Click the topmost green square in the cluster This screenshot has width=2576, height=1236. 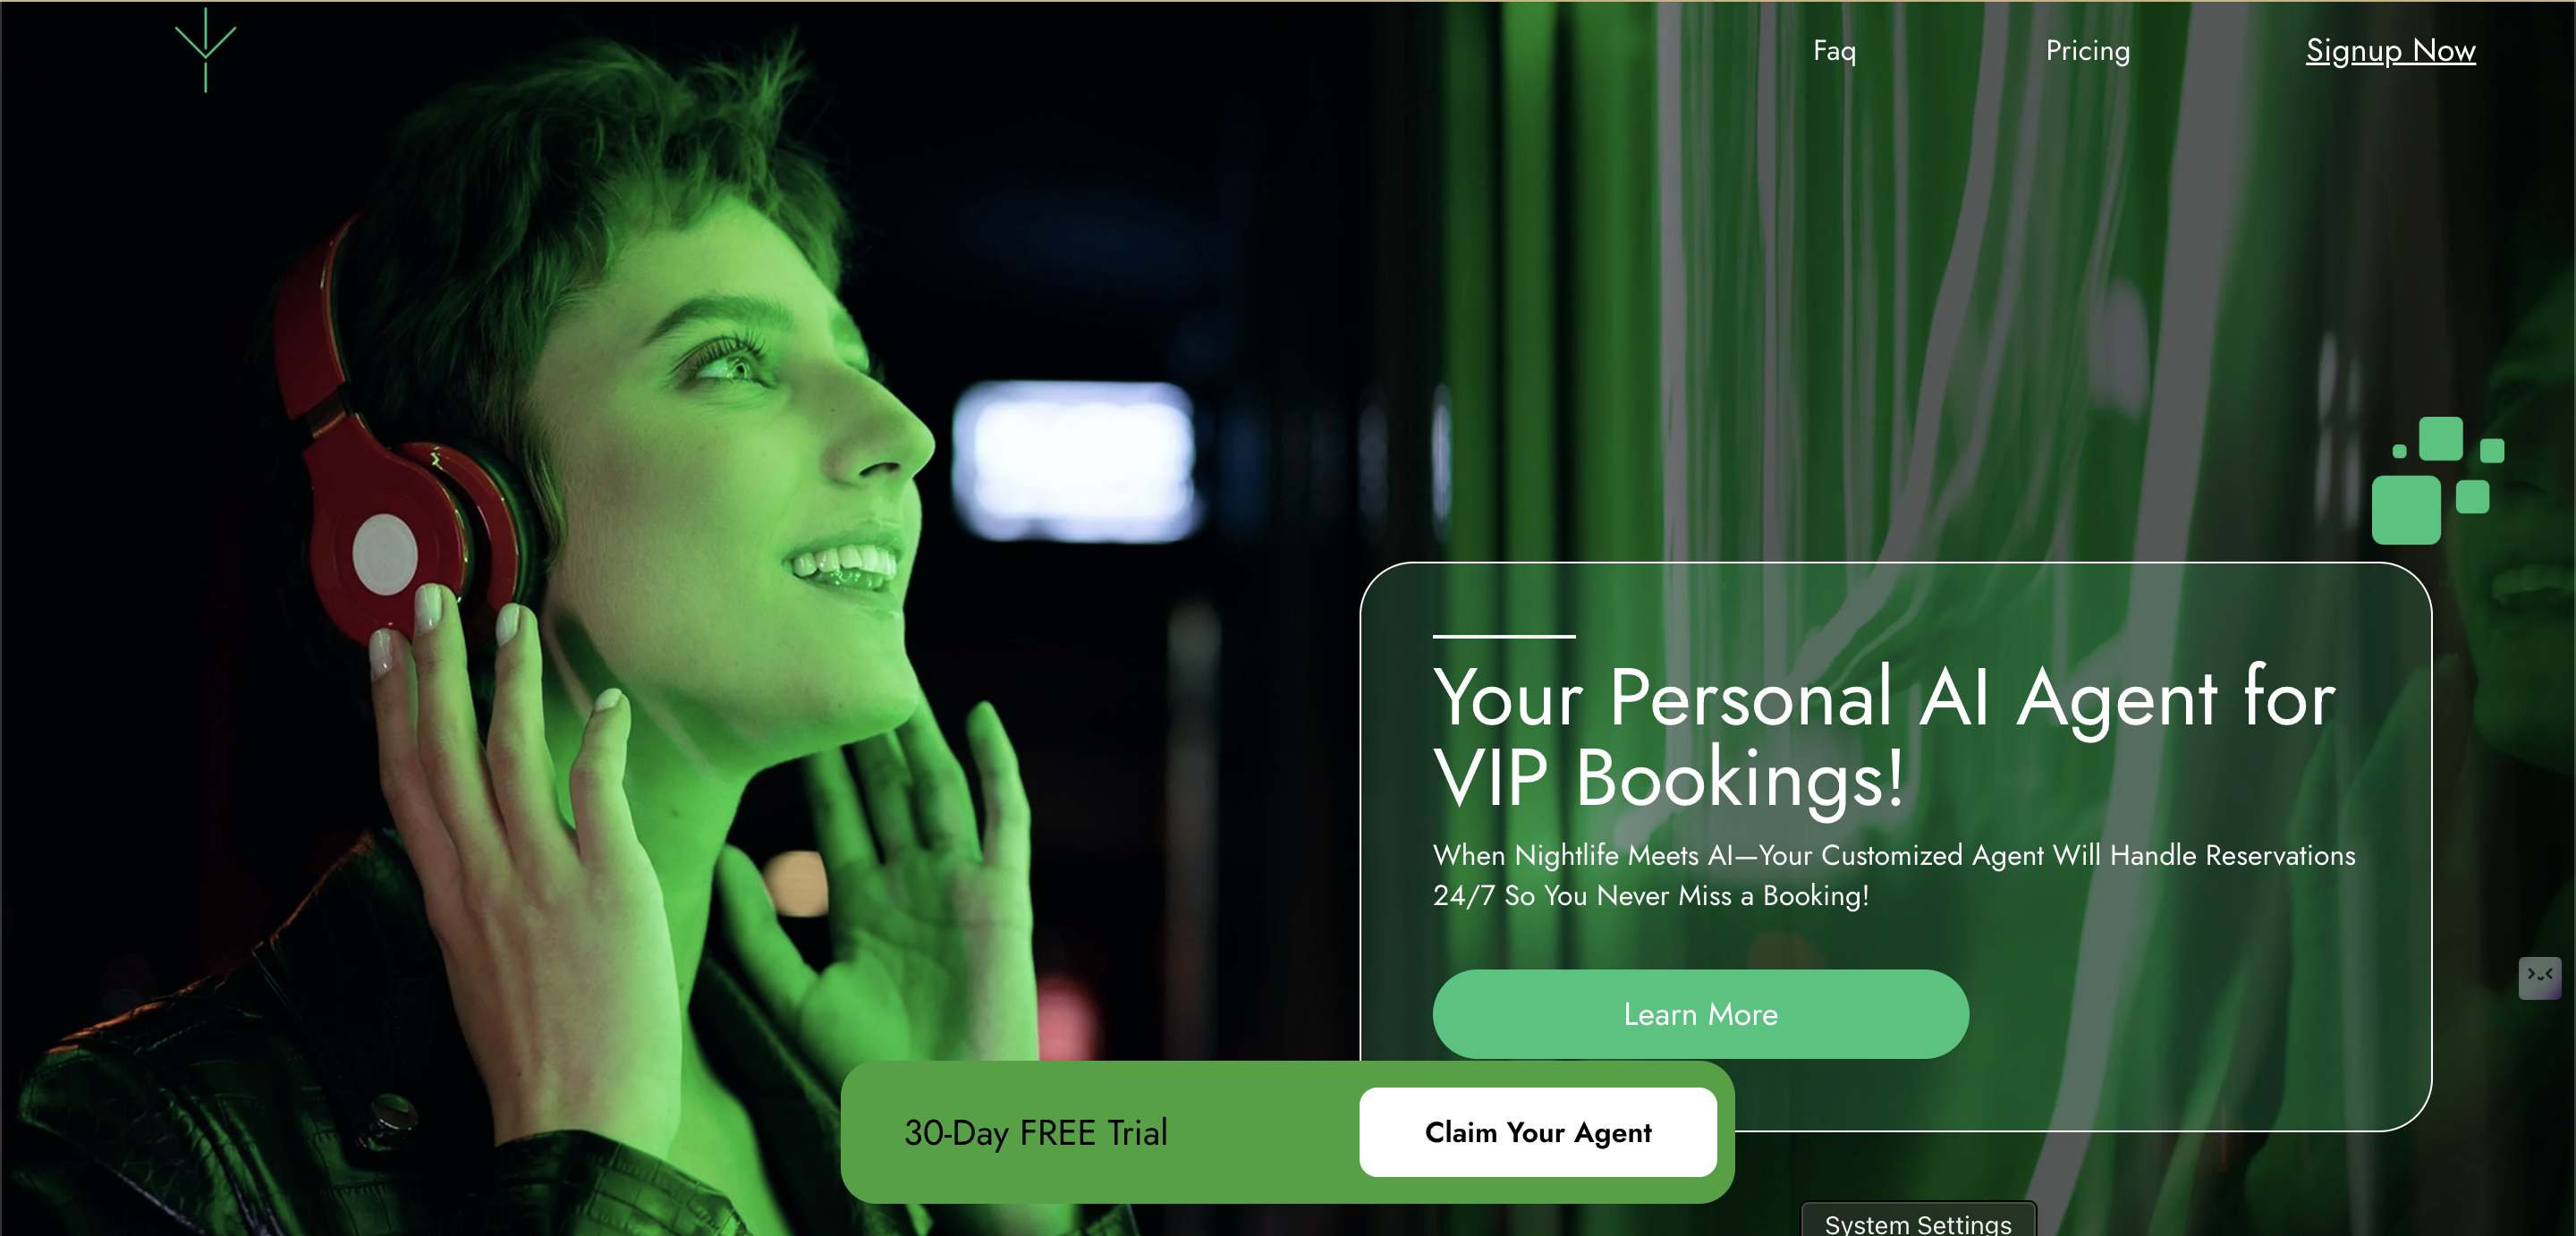tap(2440, 438)
